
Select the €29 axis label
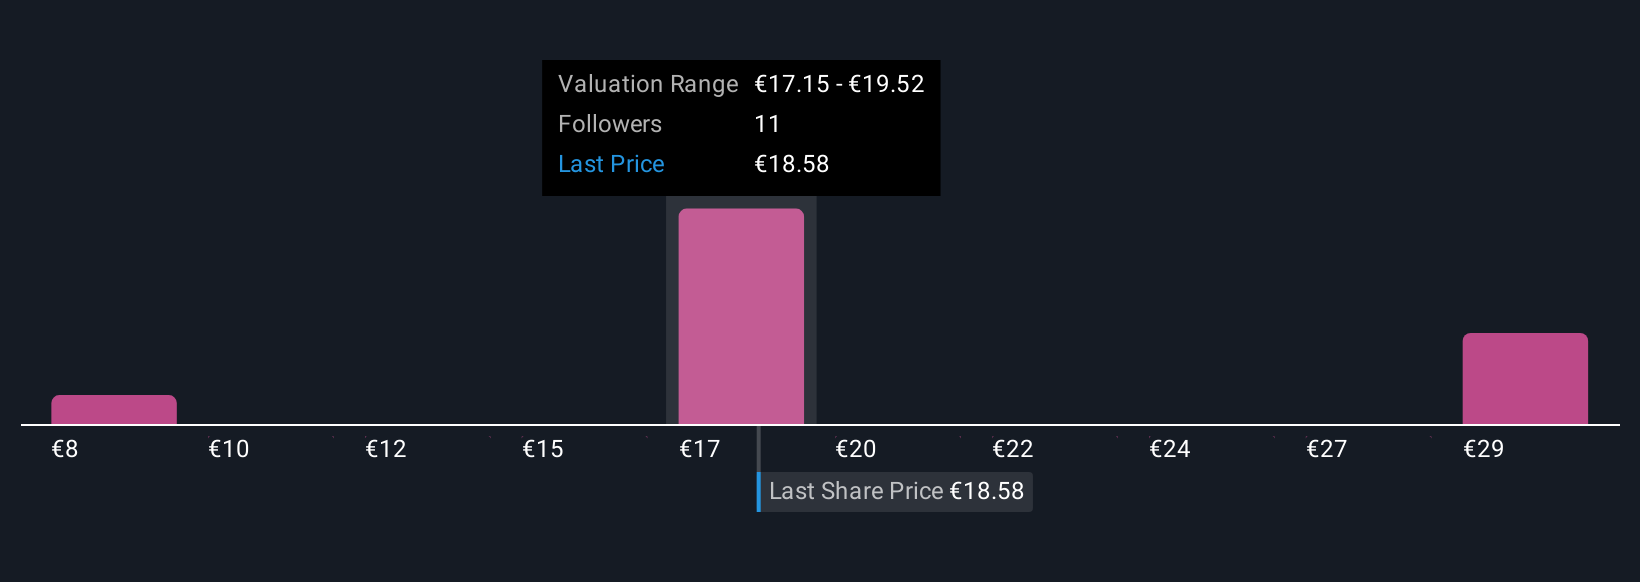coord(1484,449)
